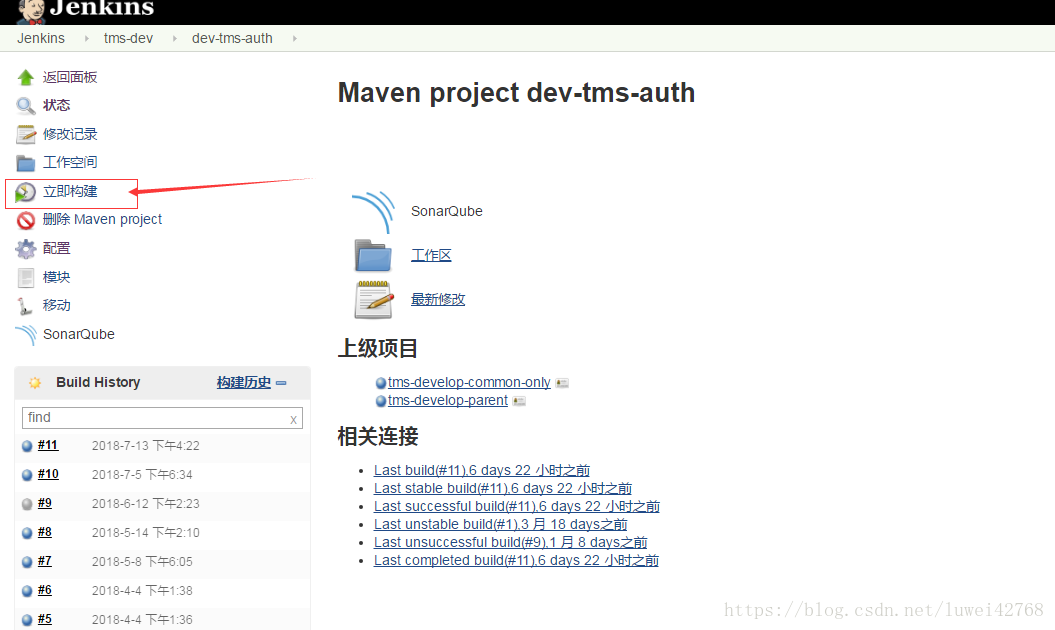This screenshot has height=630, width=1055.
Task: Click the notepad icon beside 修改记录
Action: [26, 135]
